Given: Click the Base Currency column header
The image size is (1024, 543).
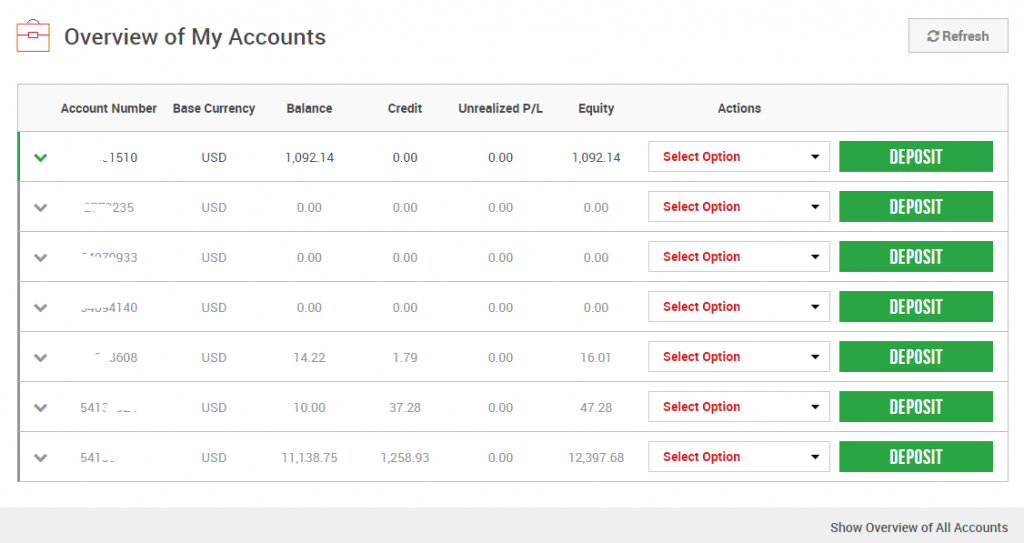Looking at the screenshot, I should pos(214,108).
